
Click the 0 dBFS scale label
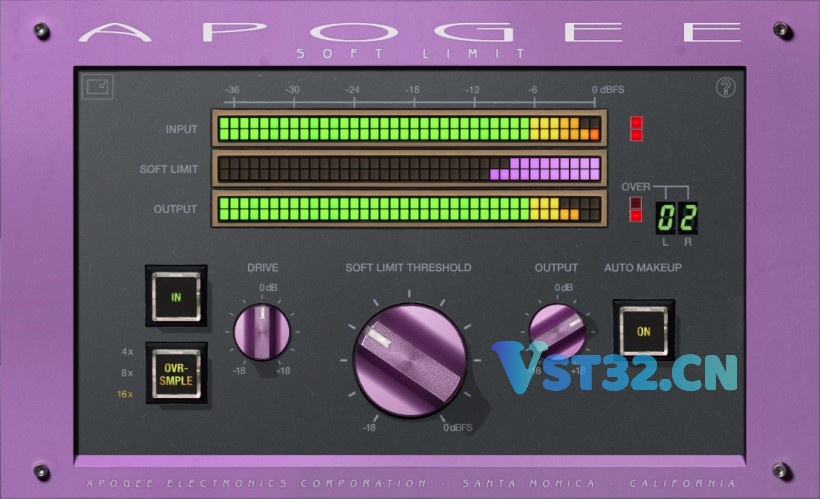[608, 89]
